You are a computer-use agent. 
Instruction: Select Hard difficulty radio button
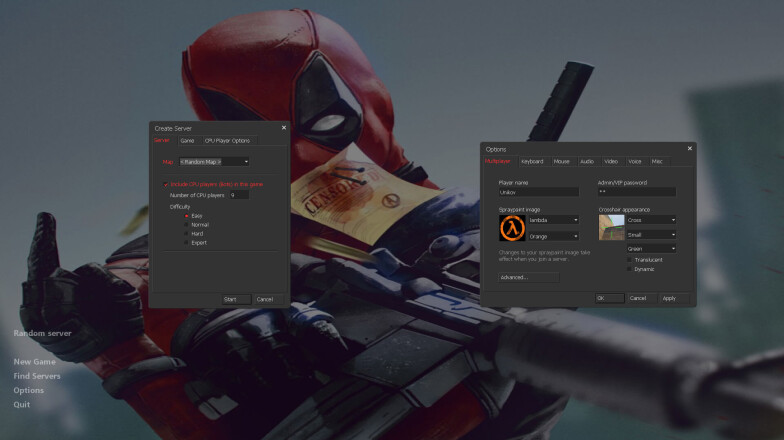pyautogui.click(x=186, y=234)
